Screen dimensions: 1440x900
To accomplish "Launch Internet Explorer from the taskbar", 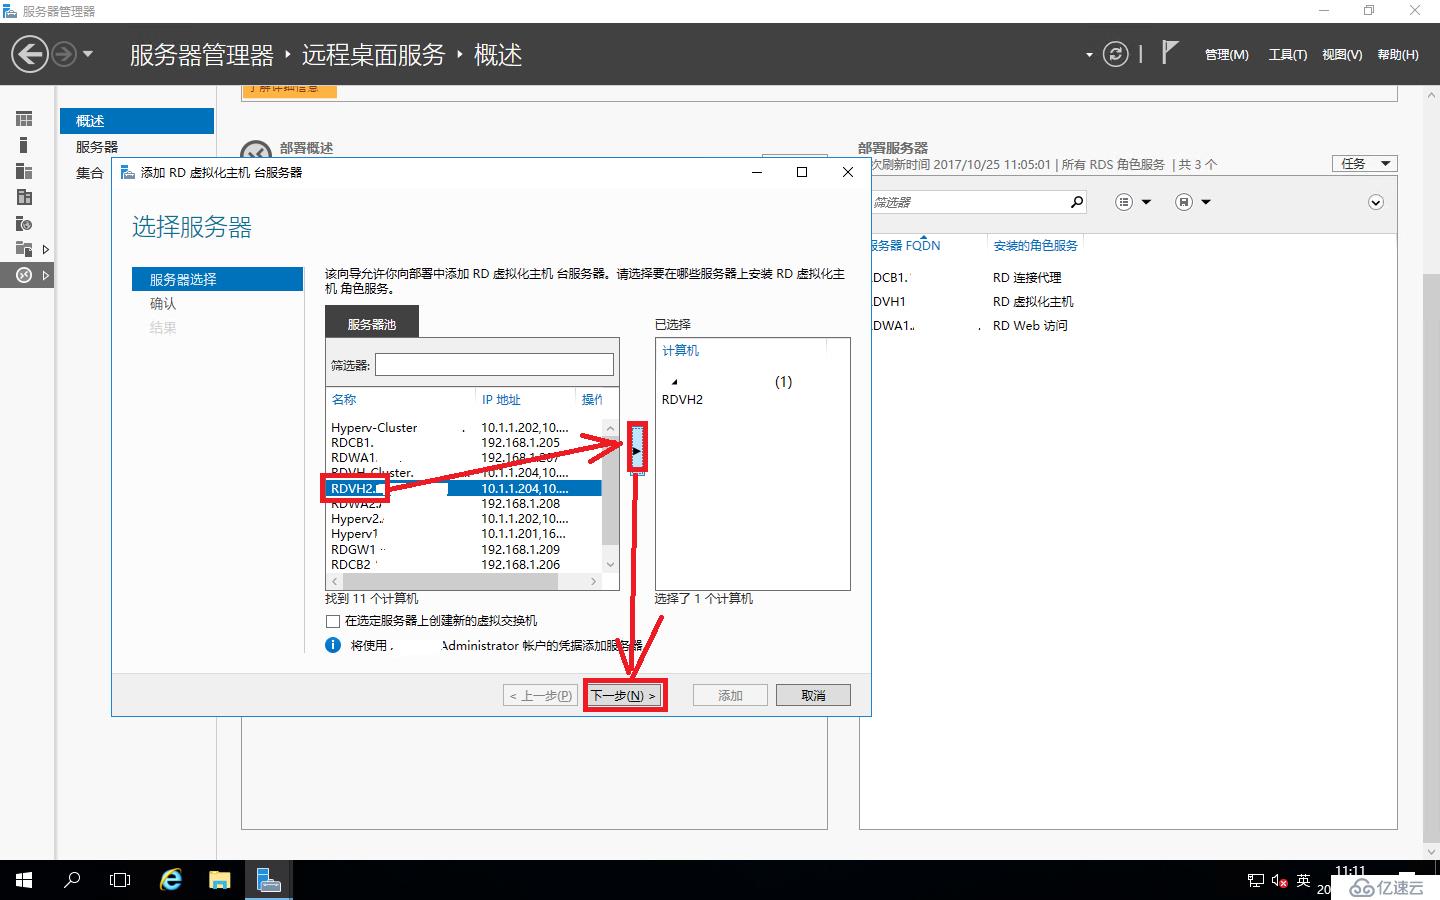I will tap(171, 880).
